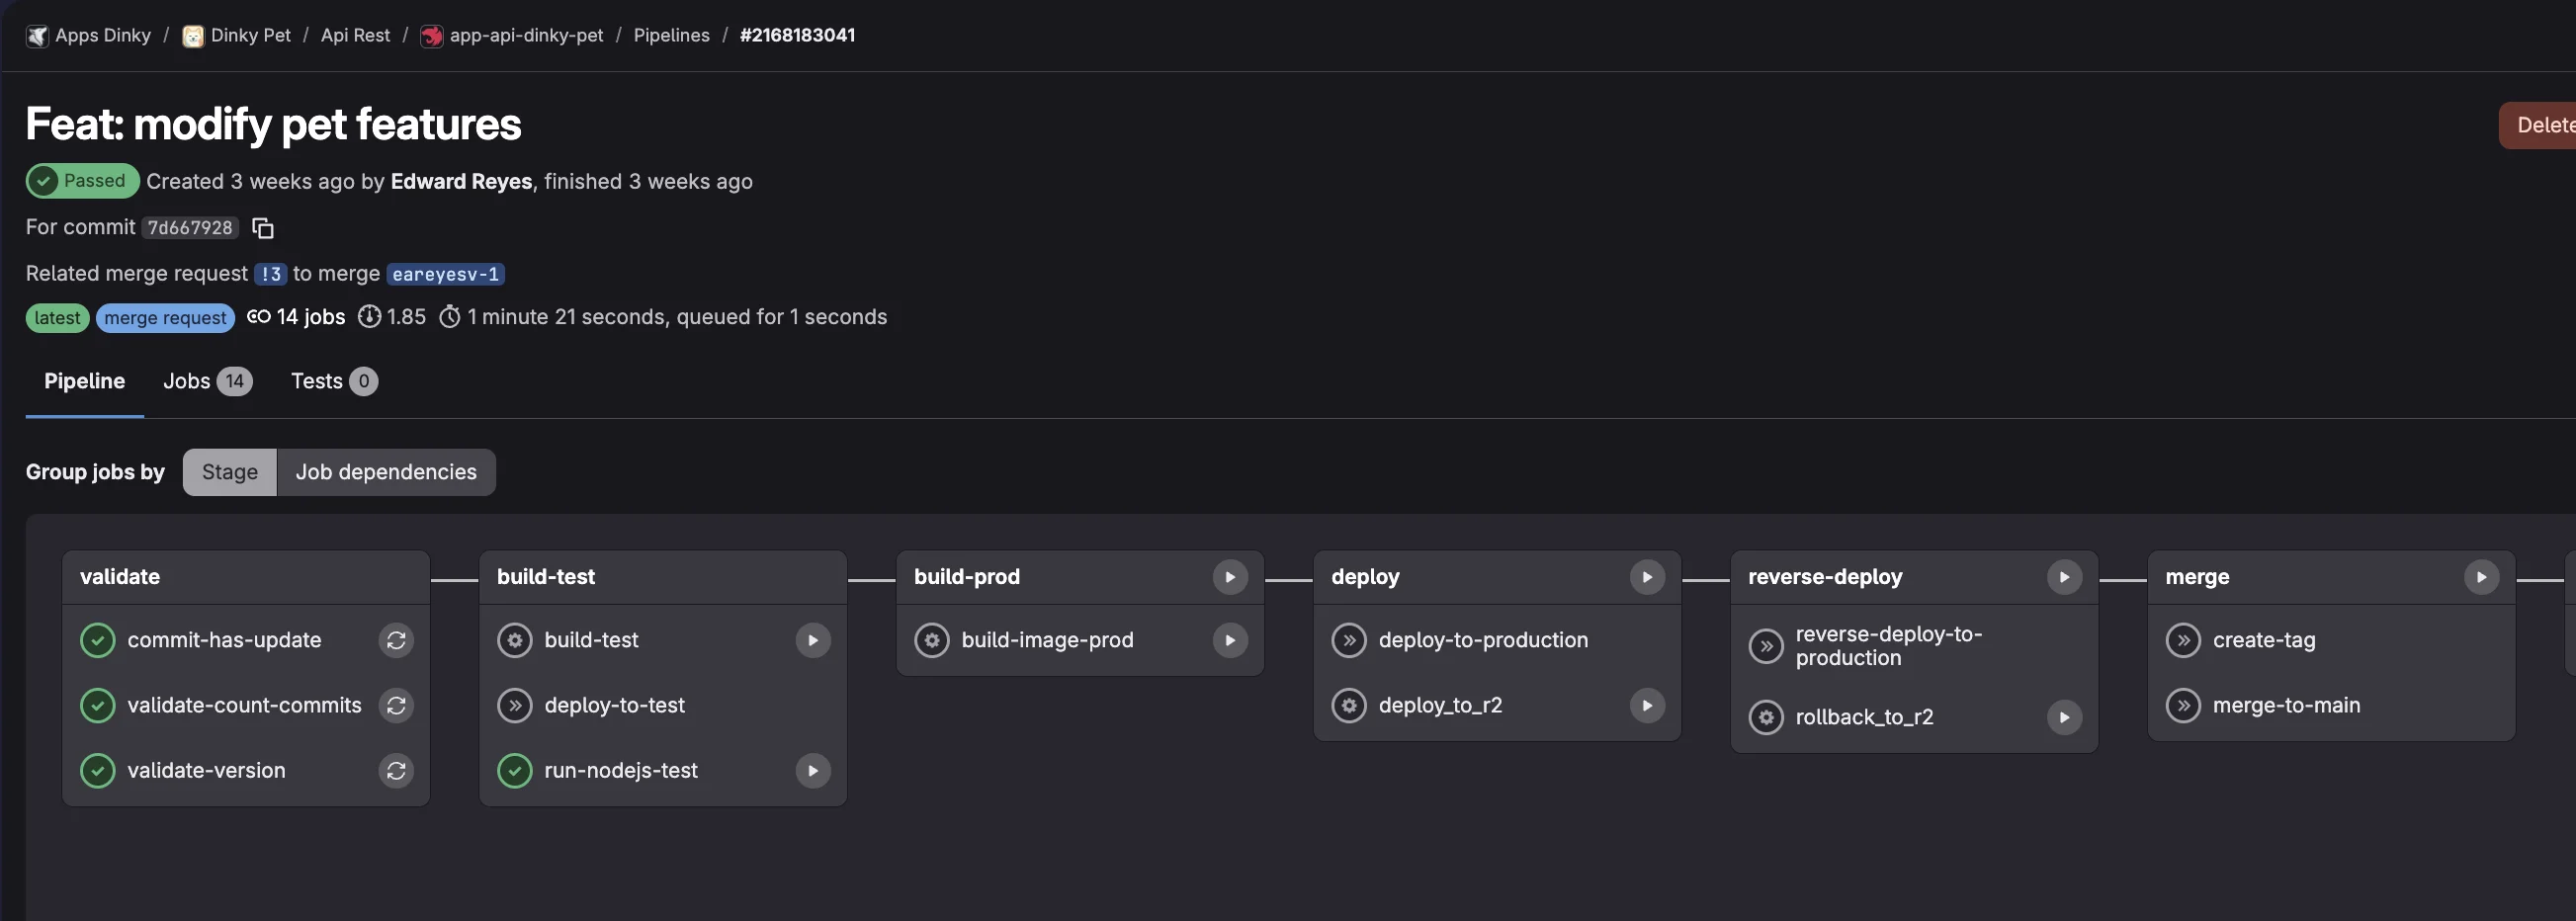Play all merge stage jobs
2576x921 pixels.
2481,576
